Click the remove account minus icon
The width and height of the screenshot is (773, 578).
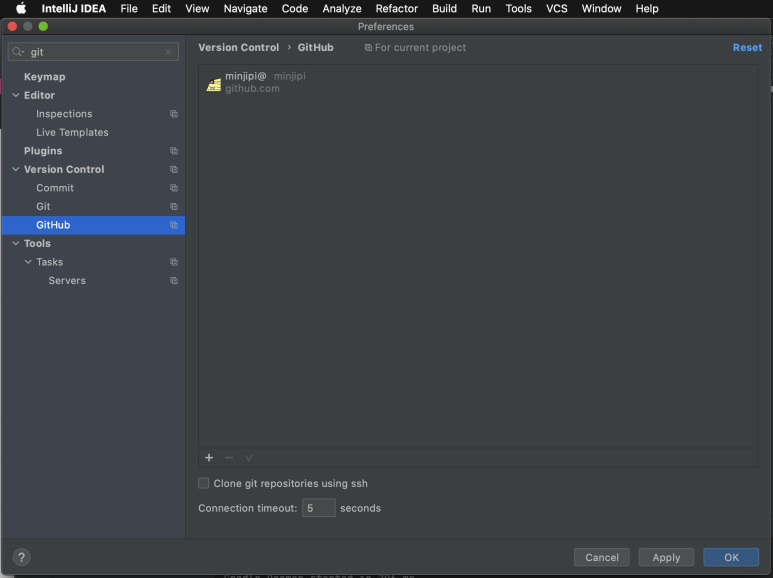[x=229, y=458]
